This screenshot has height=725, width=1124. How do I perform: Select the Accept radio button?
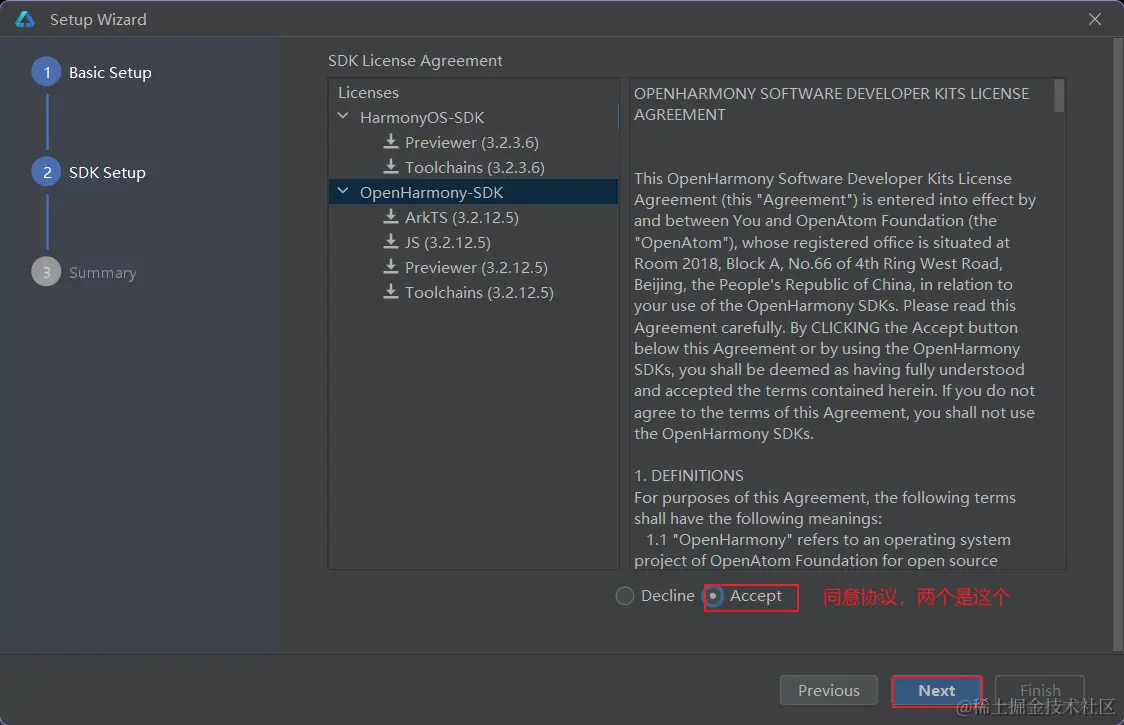point(713,596)
